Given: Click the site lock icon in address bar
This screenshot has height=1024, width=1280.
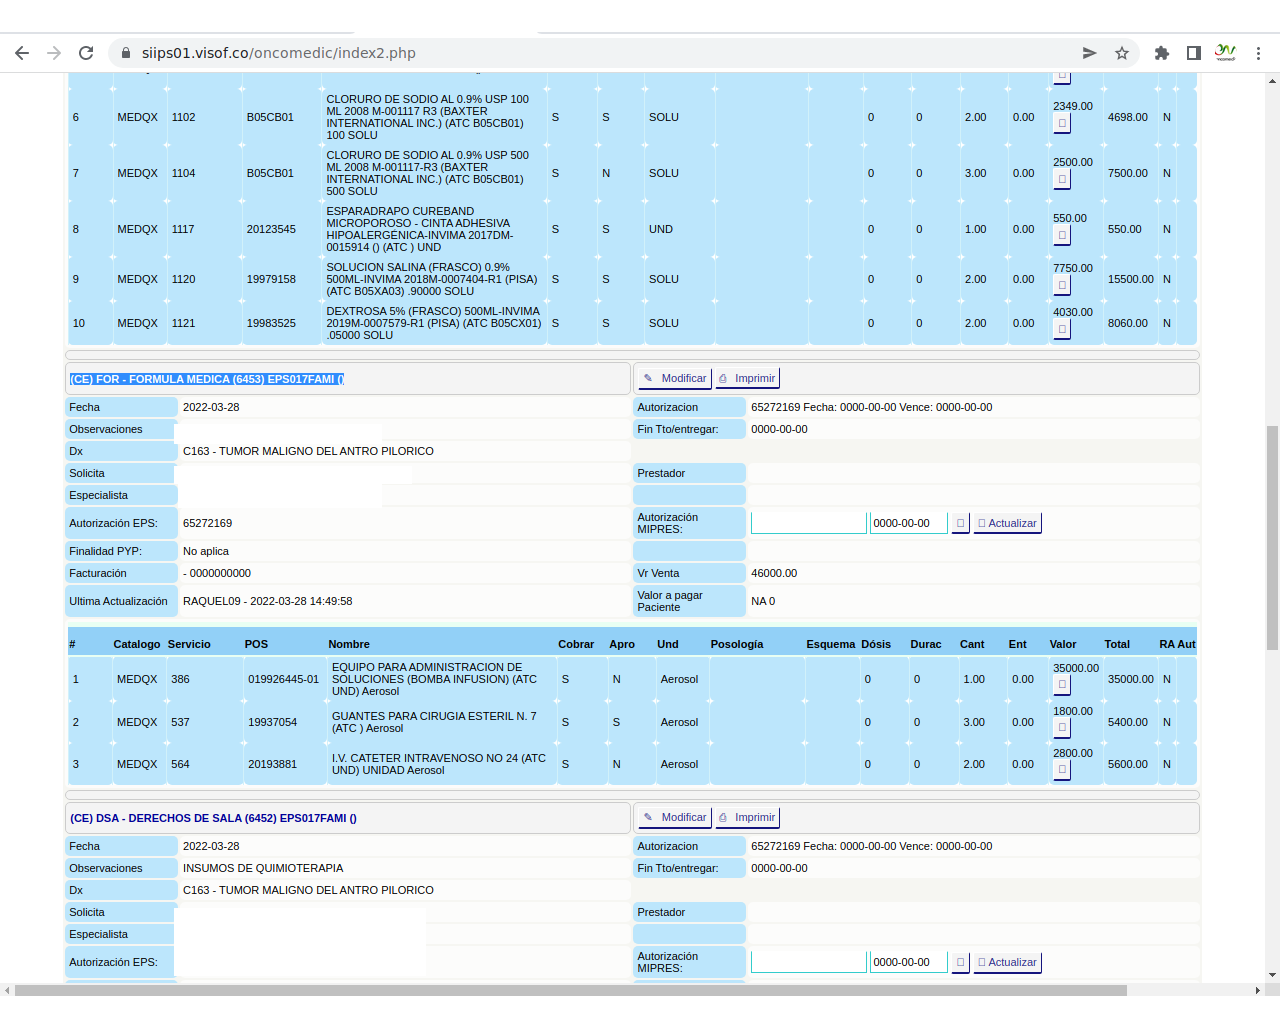Looking at the screenshot, I should coord(126,53).
